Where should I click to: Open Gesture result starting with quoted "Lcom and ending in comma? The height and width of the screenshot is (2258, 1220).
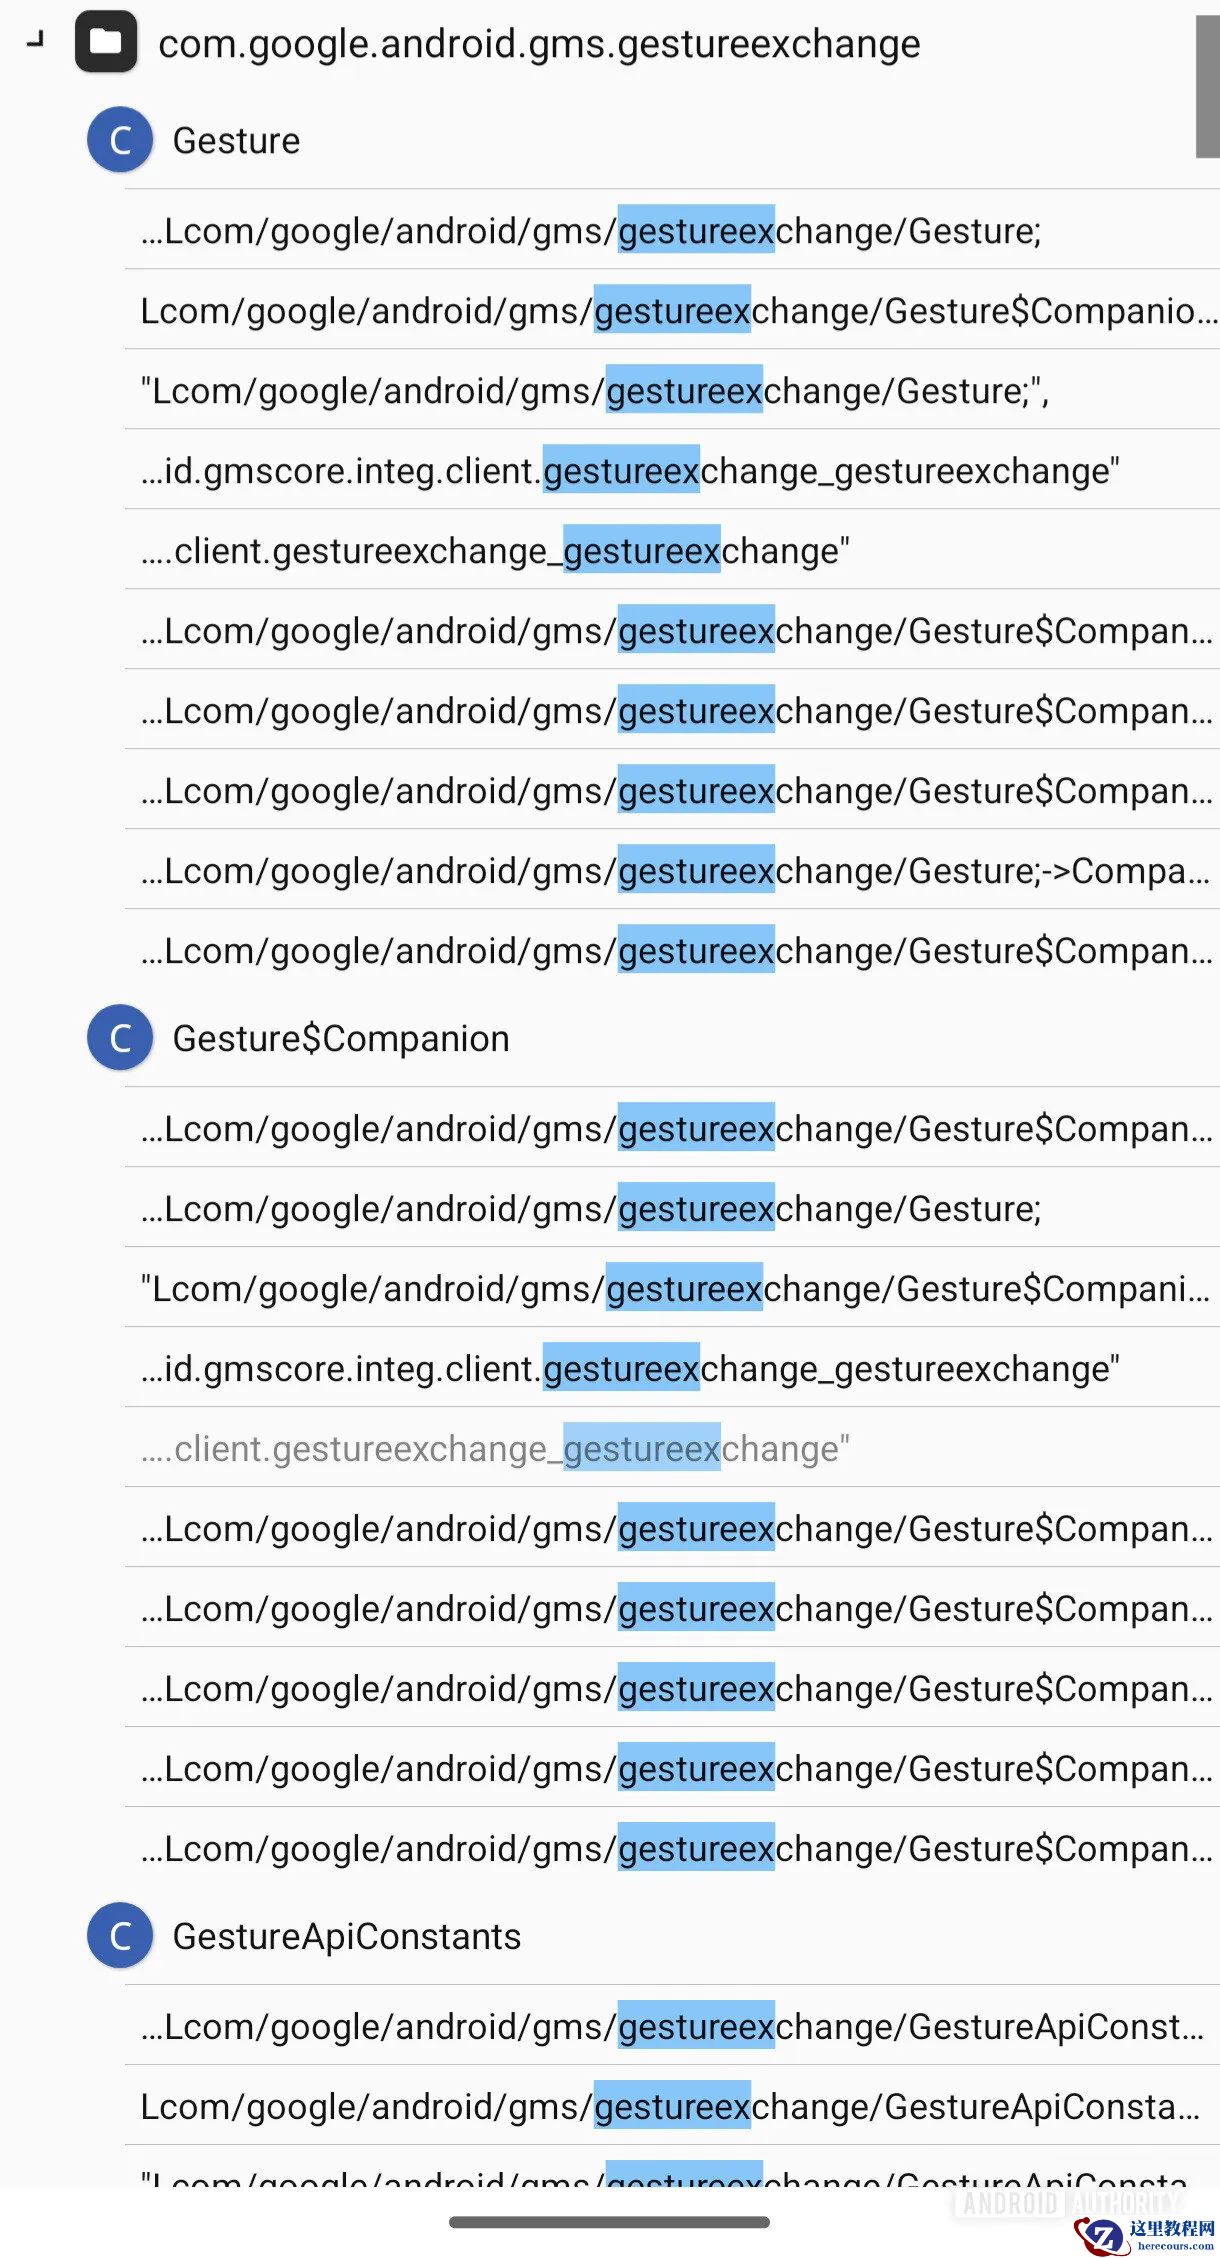(x=595, y=391)
